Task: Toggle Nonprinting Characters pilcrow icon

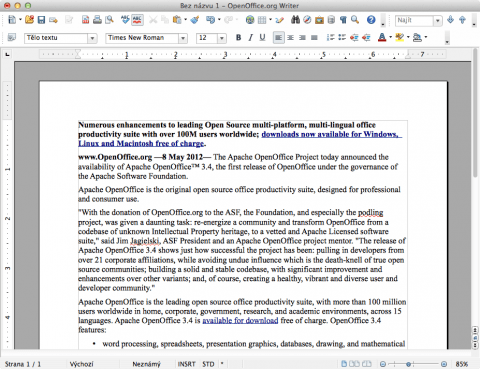Action: tap(343, 20)
